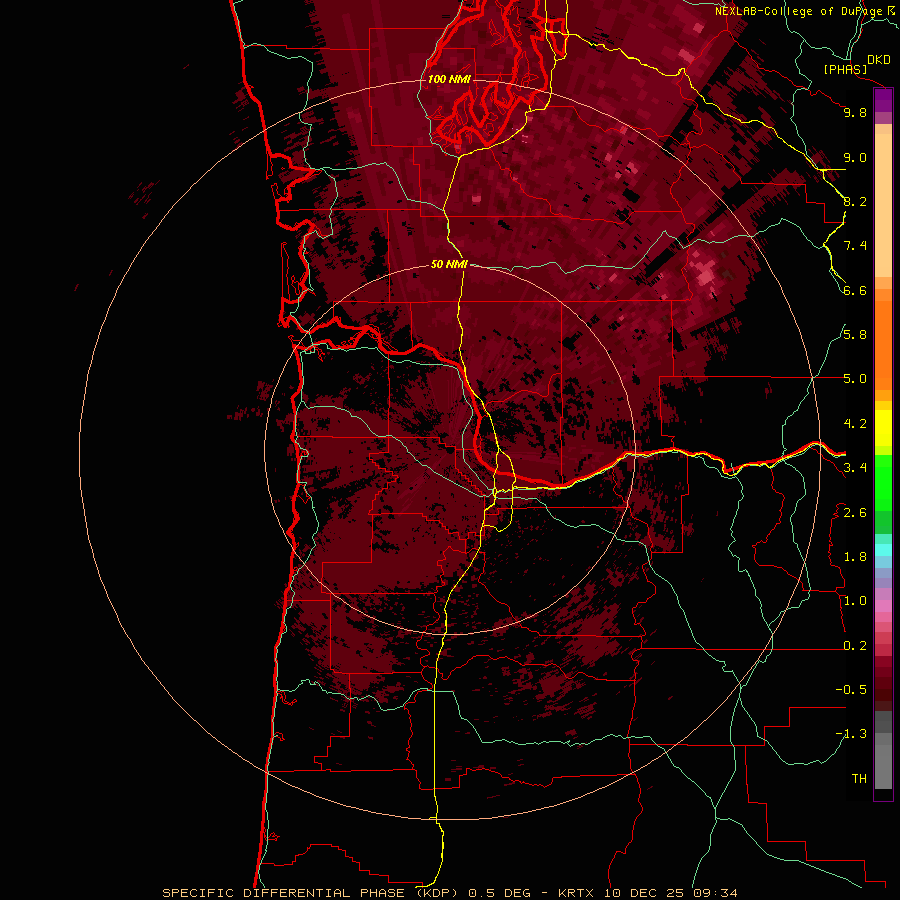Image resolution: width=900 pixels, height=900 pixels.
Task: Click the 10 DEC 25 date text
Action: (643, 893)
